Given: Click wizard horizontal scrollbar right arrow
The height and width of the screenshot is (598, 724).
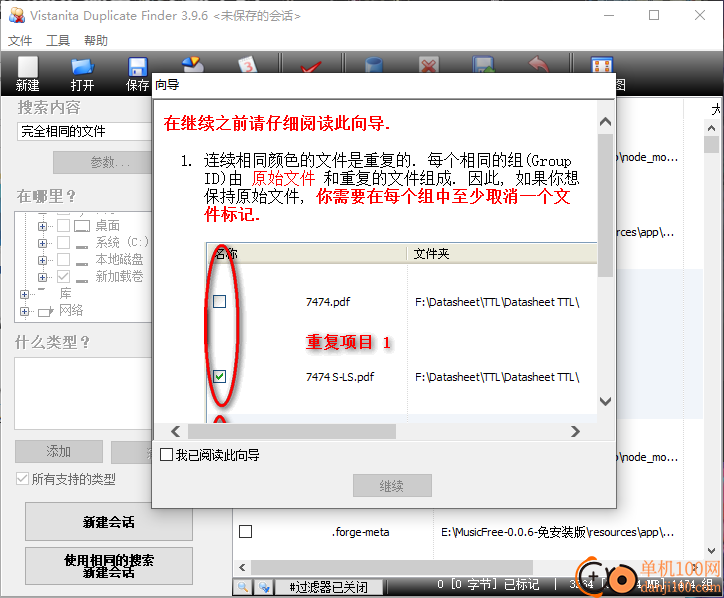Looking at the screenshot, I should tap(575, 431).
